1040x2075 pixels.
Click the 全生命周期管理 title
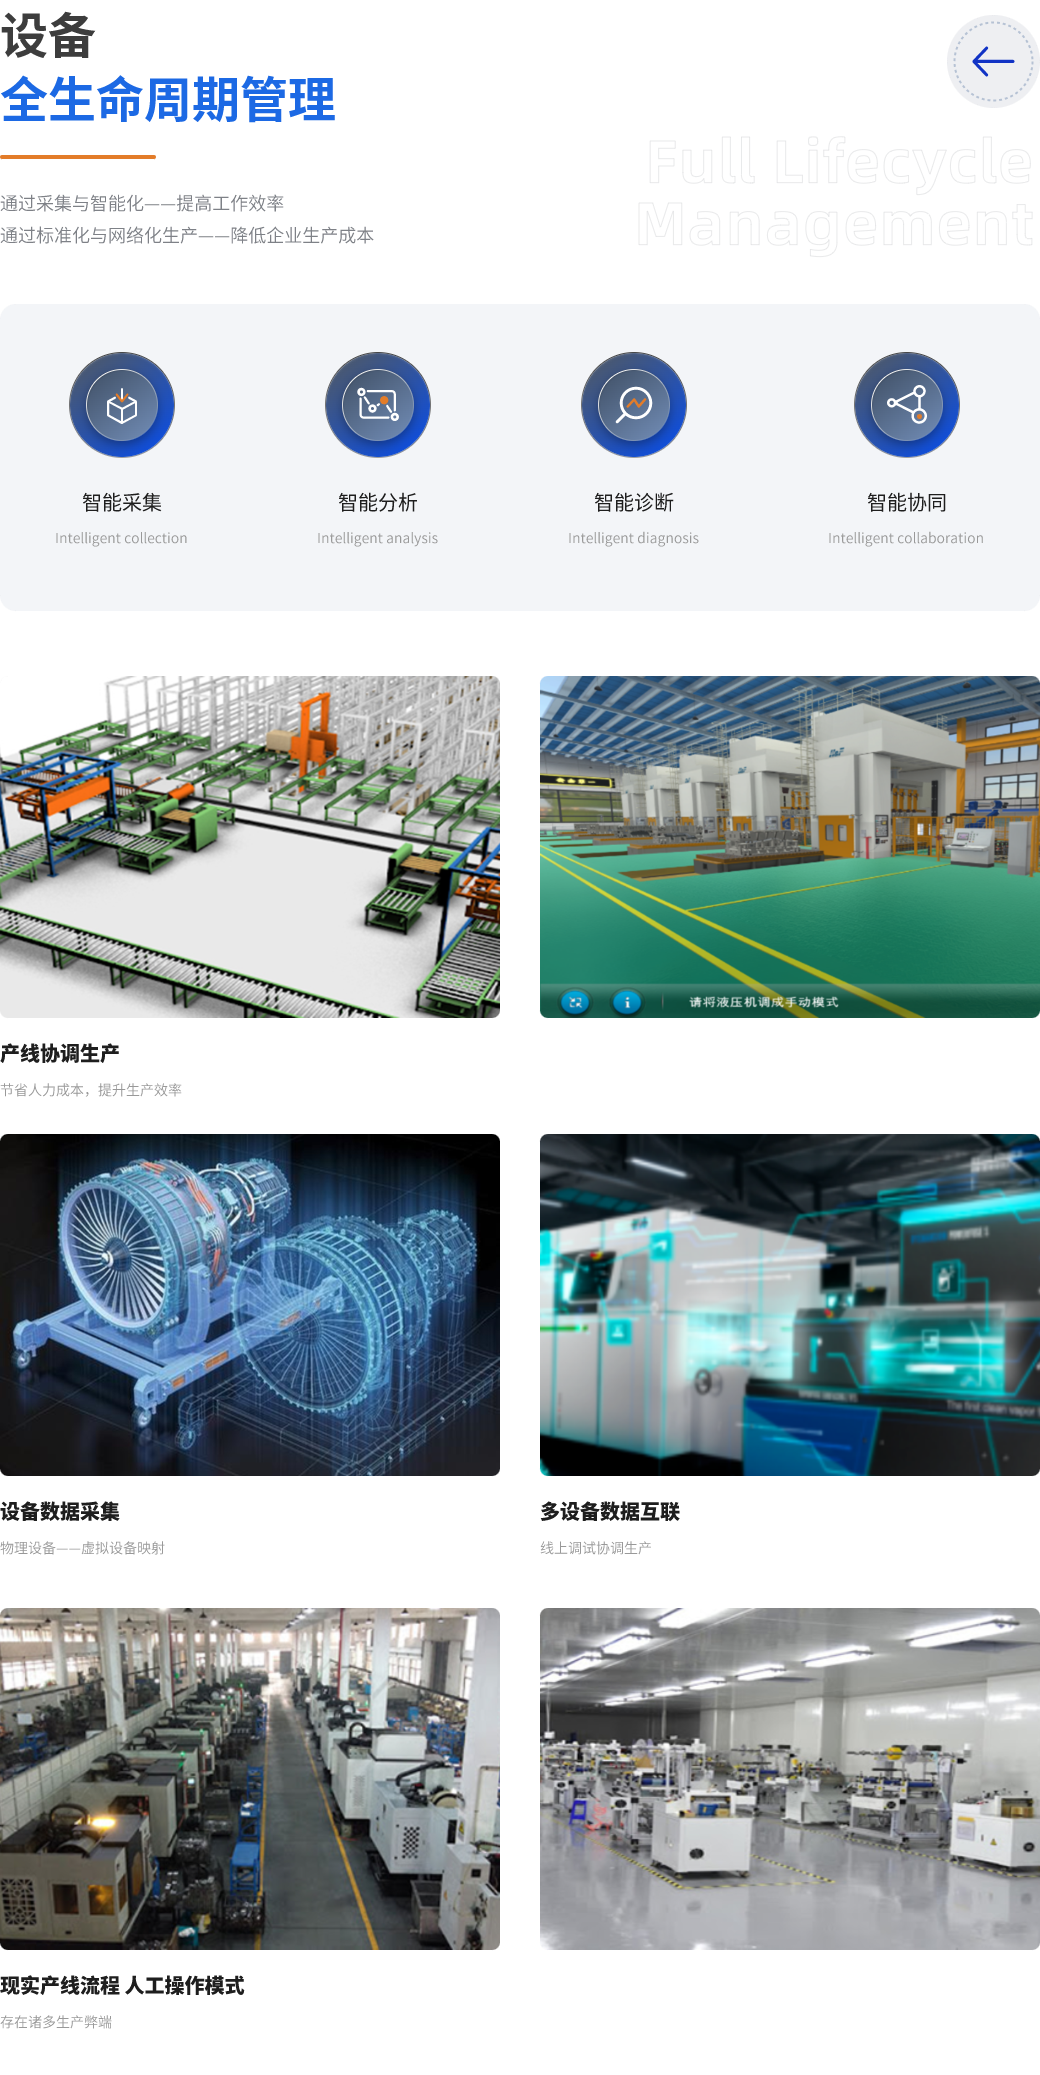tap(168, 100)
